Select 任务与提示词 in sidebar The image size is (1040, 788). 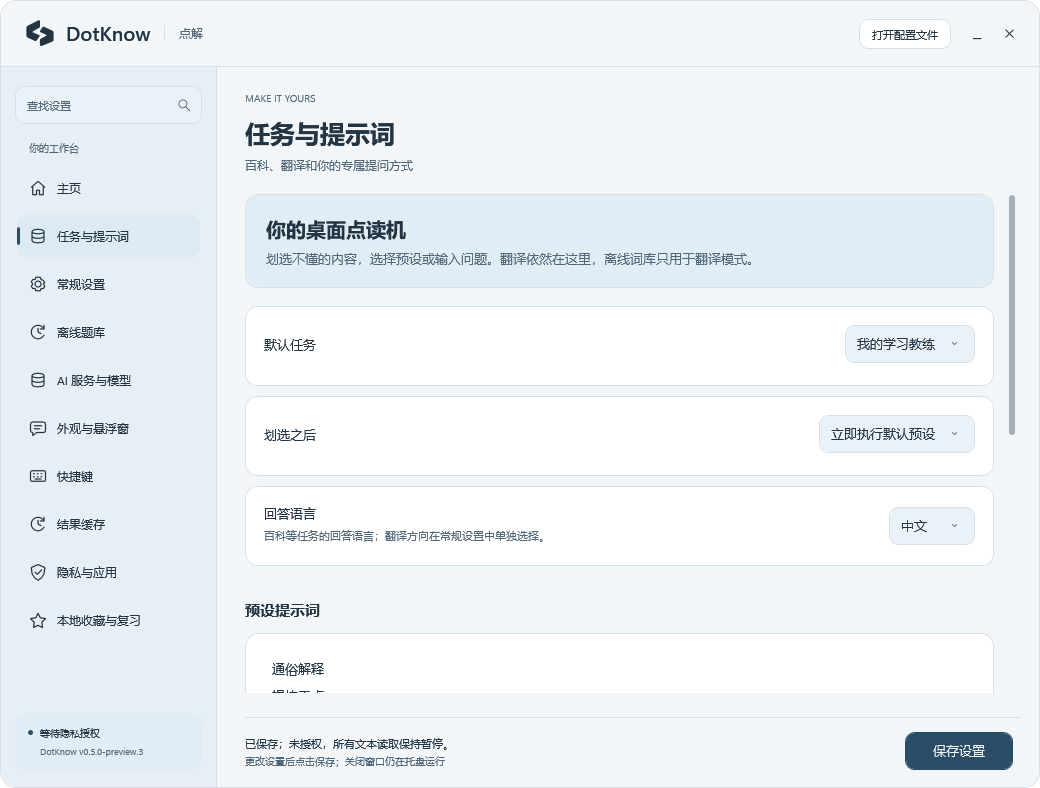click(x=108, y=236)
